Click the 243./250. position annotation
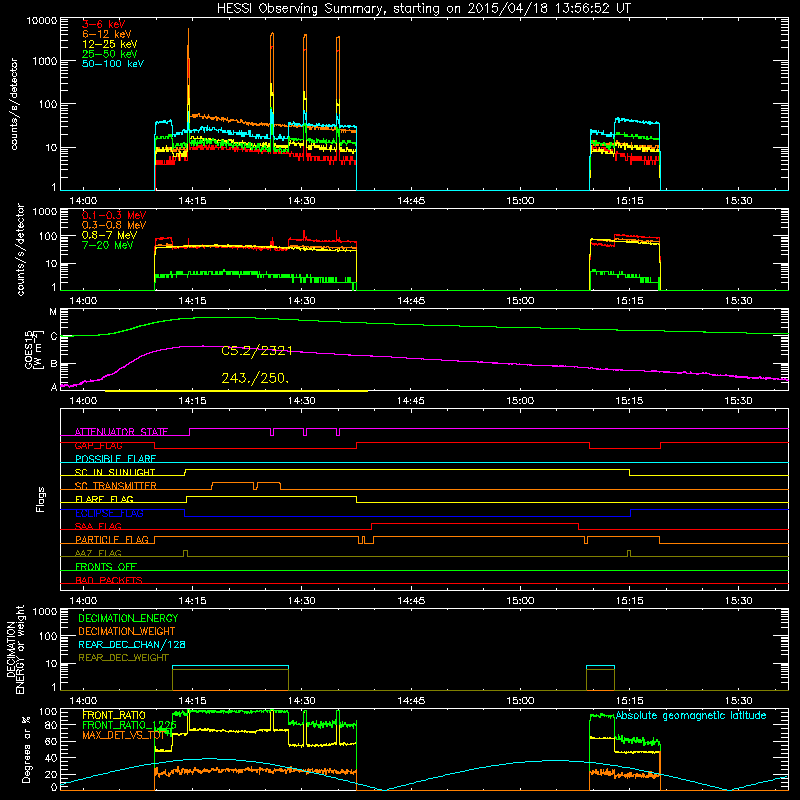The width and height of the screenshot is (800, 800). (255, 378)
